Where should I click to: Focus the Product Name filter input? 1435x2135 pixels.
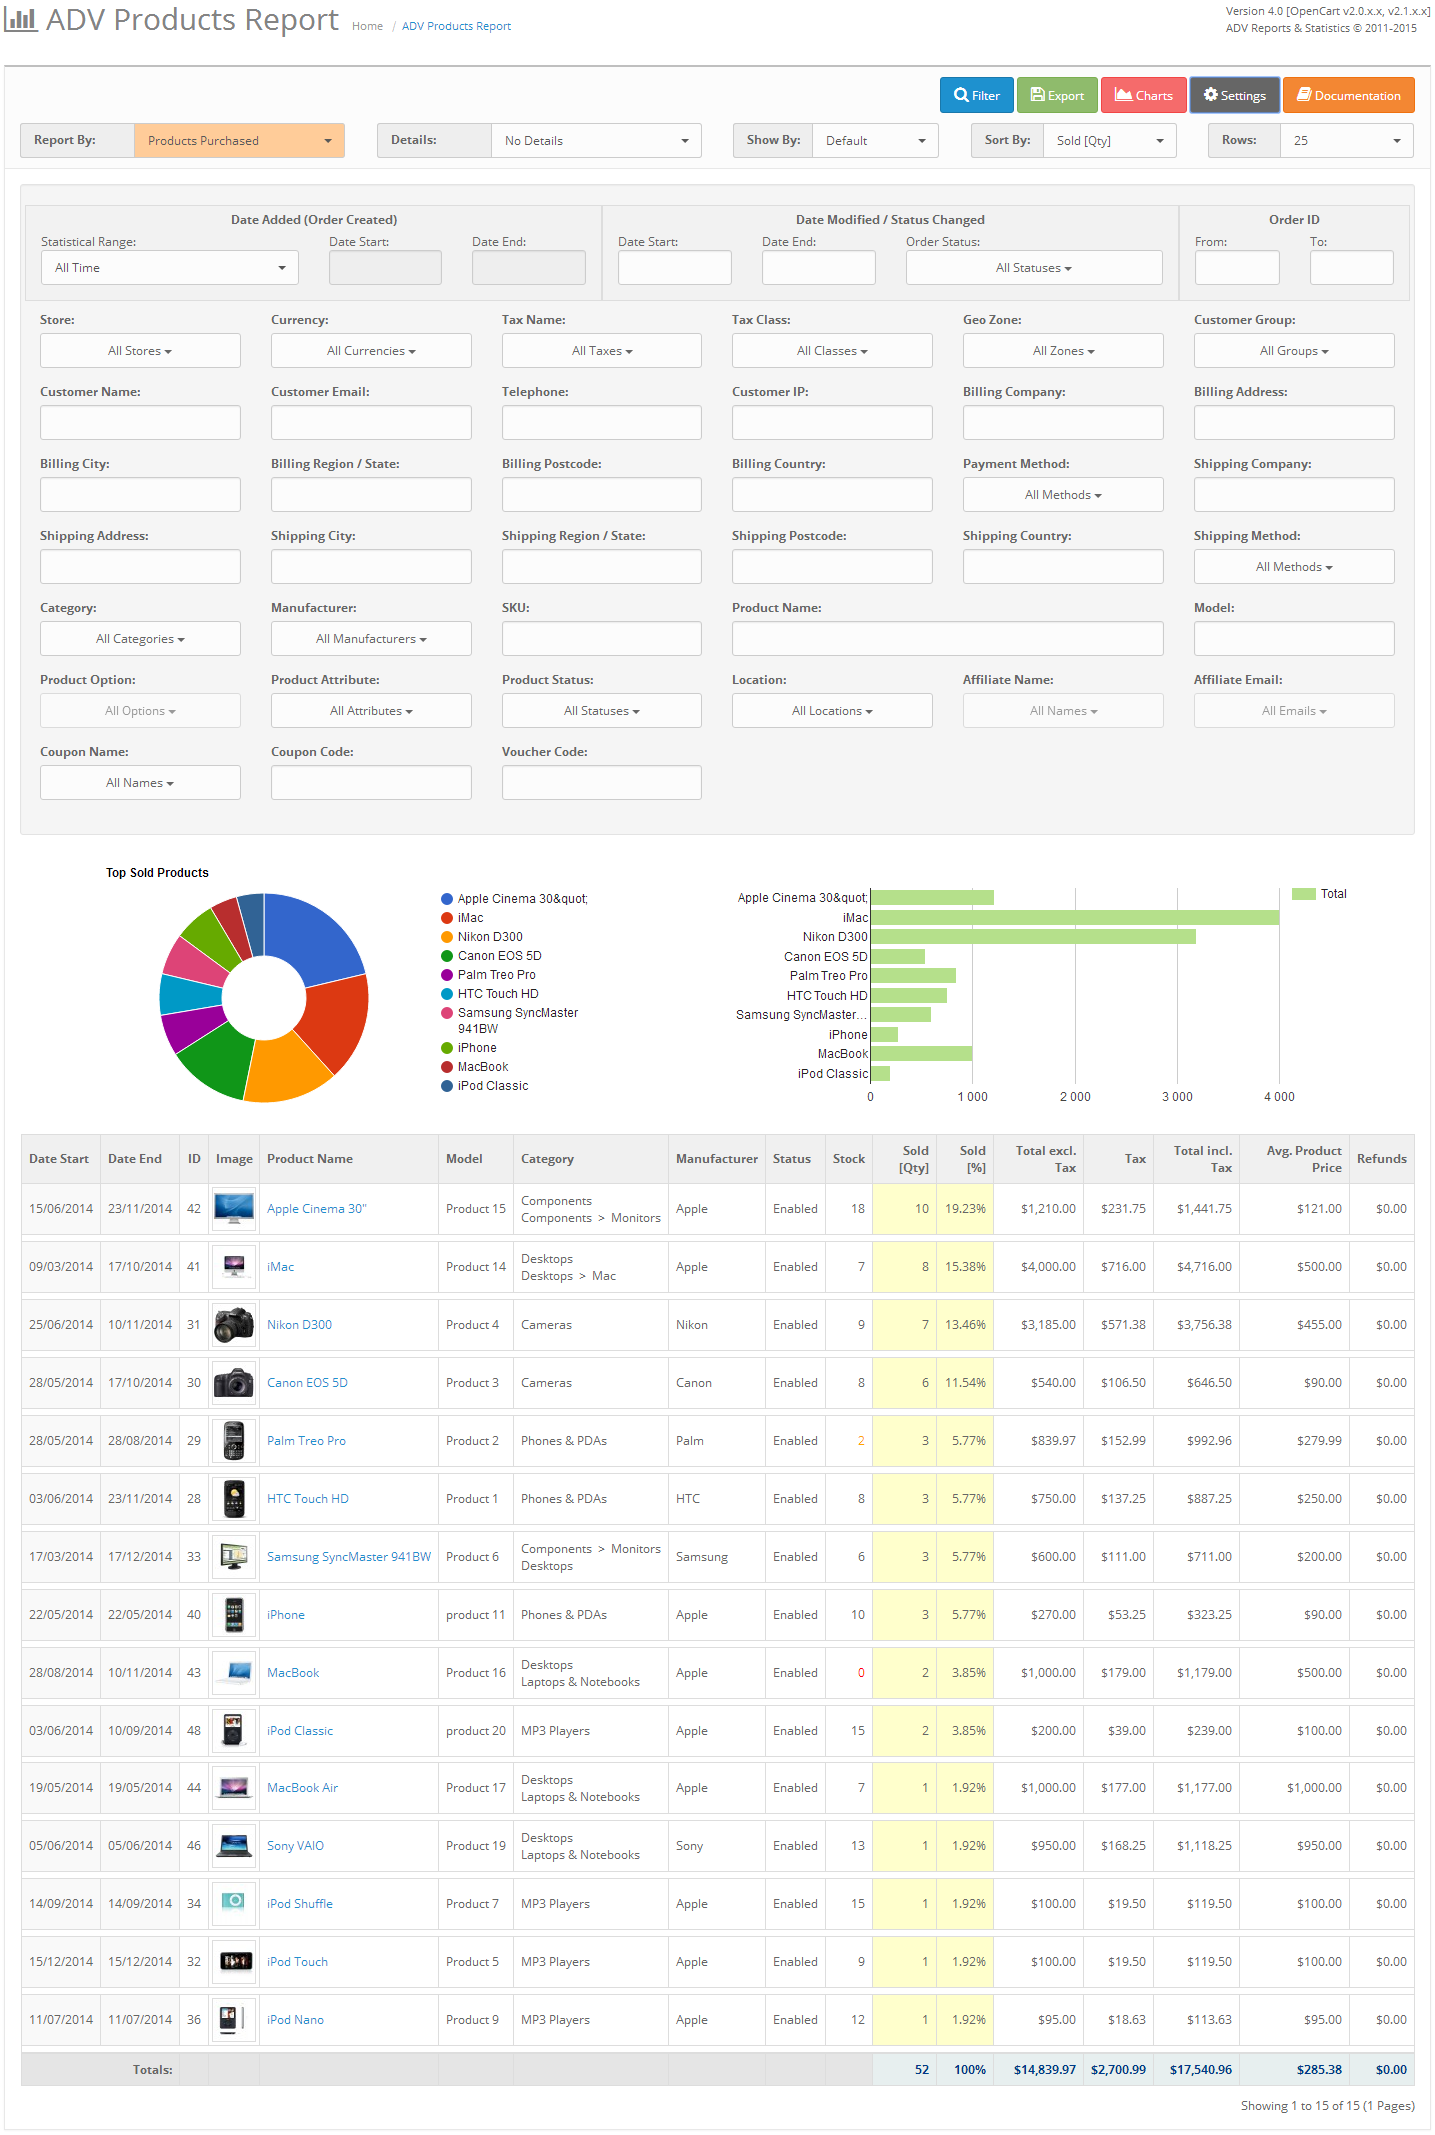pos(948,639)
